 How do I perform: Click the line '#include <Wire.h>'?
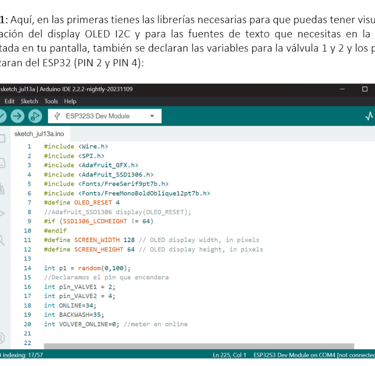click(76, 146)
